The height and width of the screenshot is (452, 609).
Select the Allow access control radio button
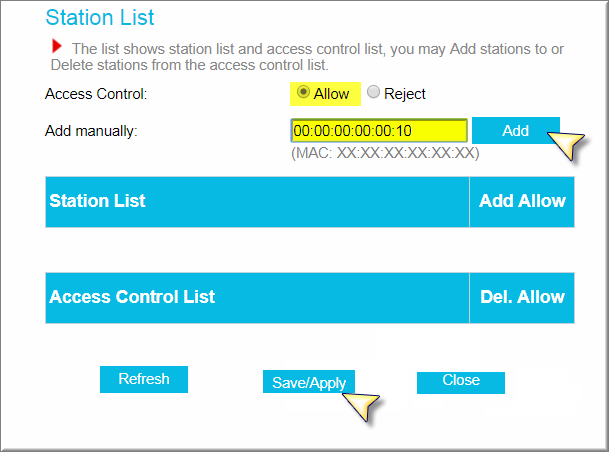(303, 92)
